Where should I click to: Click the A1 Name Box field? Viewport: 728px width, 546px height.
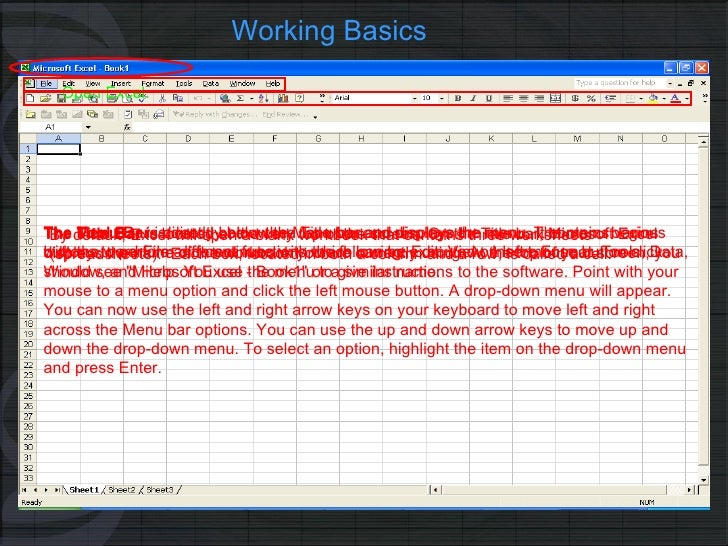click(x=51, y=127)
